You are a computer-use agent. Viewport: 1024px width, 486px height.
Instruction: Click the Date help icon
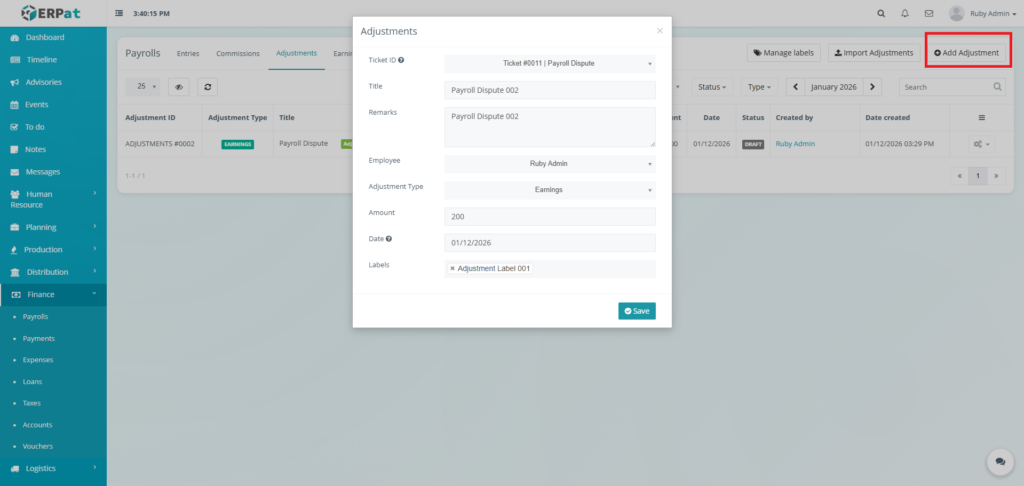389,239
